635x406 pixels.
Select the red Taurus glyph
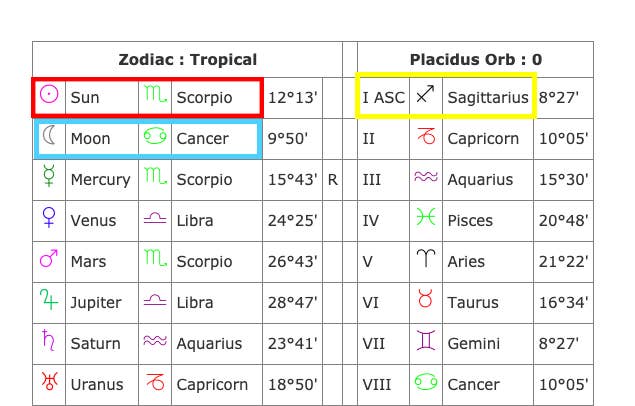coord(426,299)
